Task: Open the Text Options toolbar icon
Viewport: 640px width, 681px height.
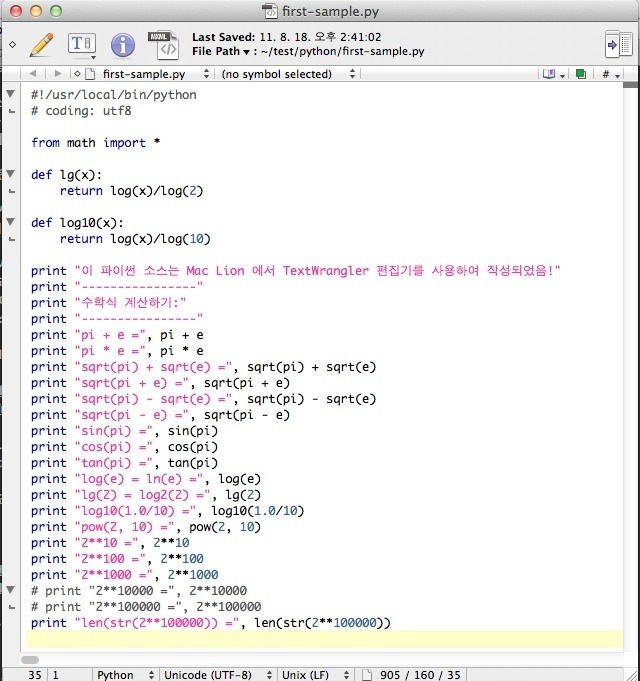Action: [82, 45]
